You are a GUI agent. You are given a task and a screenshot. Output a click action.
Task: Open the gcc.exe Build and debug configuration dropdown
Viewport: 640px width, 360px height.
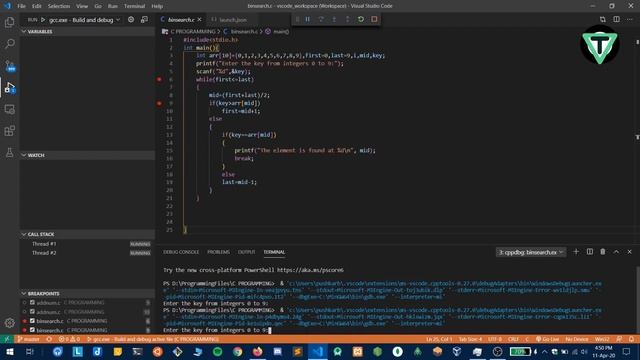pyautogui.click(x=84, y=20)
